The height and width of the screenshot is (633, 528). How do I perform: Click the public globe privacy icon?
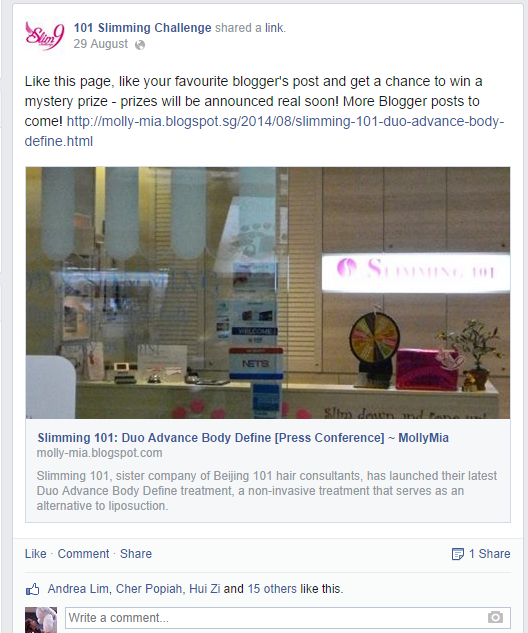coord(140,45)
